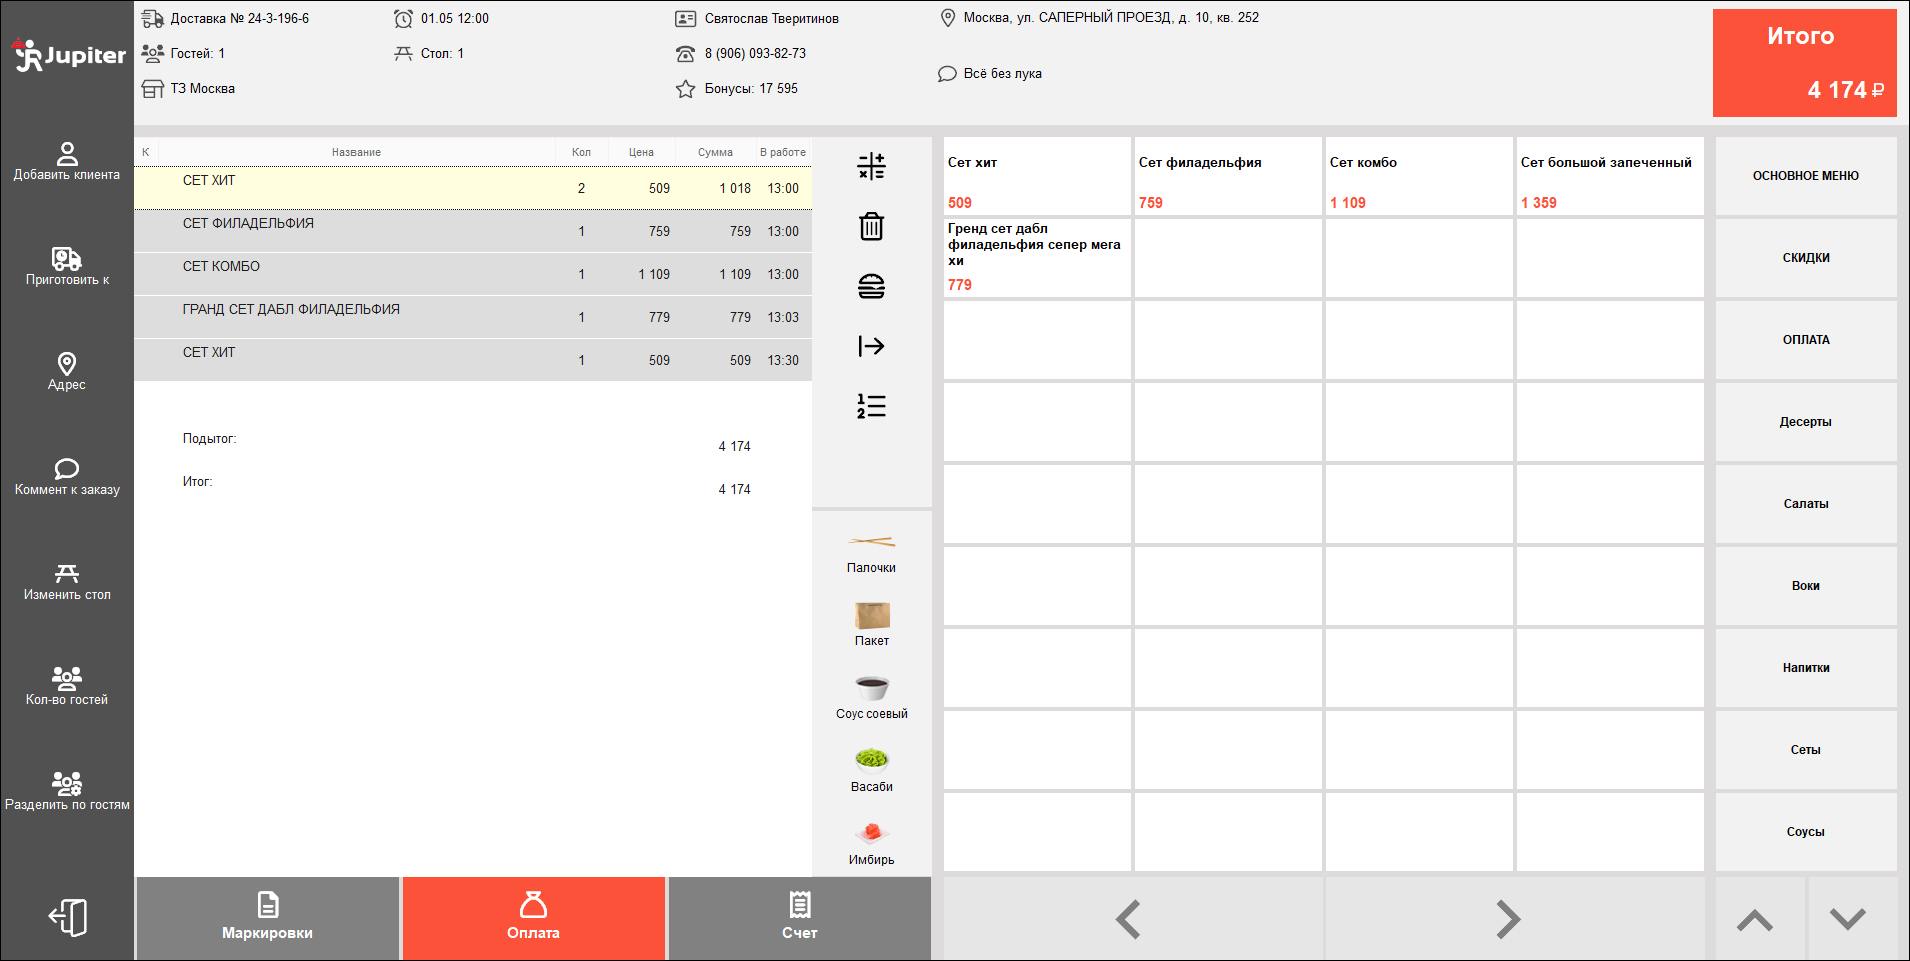The width and height of the screenshot is (1910, 961).
Task: Add 'Сет комбо' 1 109 menu tile
Action: coord(1419,176)
